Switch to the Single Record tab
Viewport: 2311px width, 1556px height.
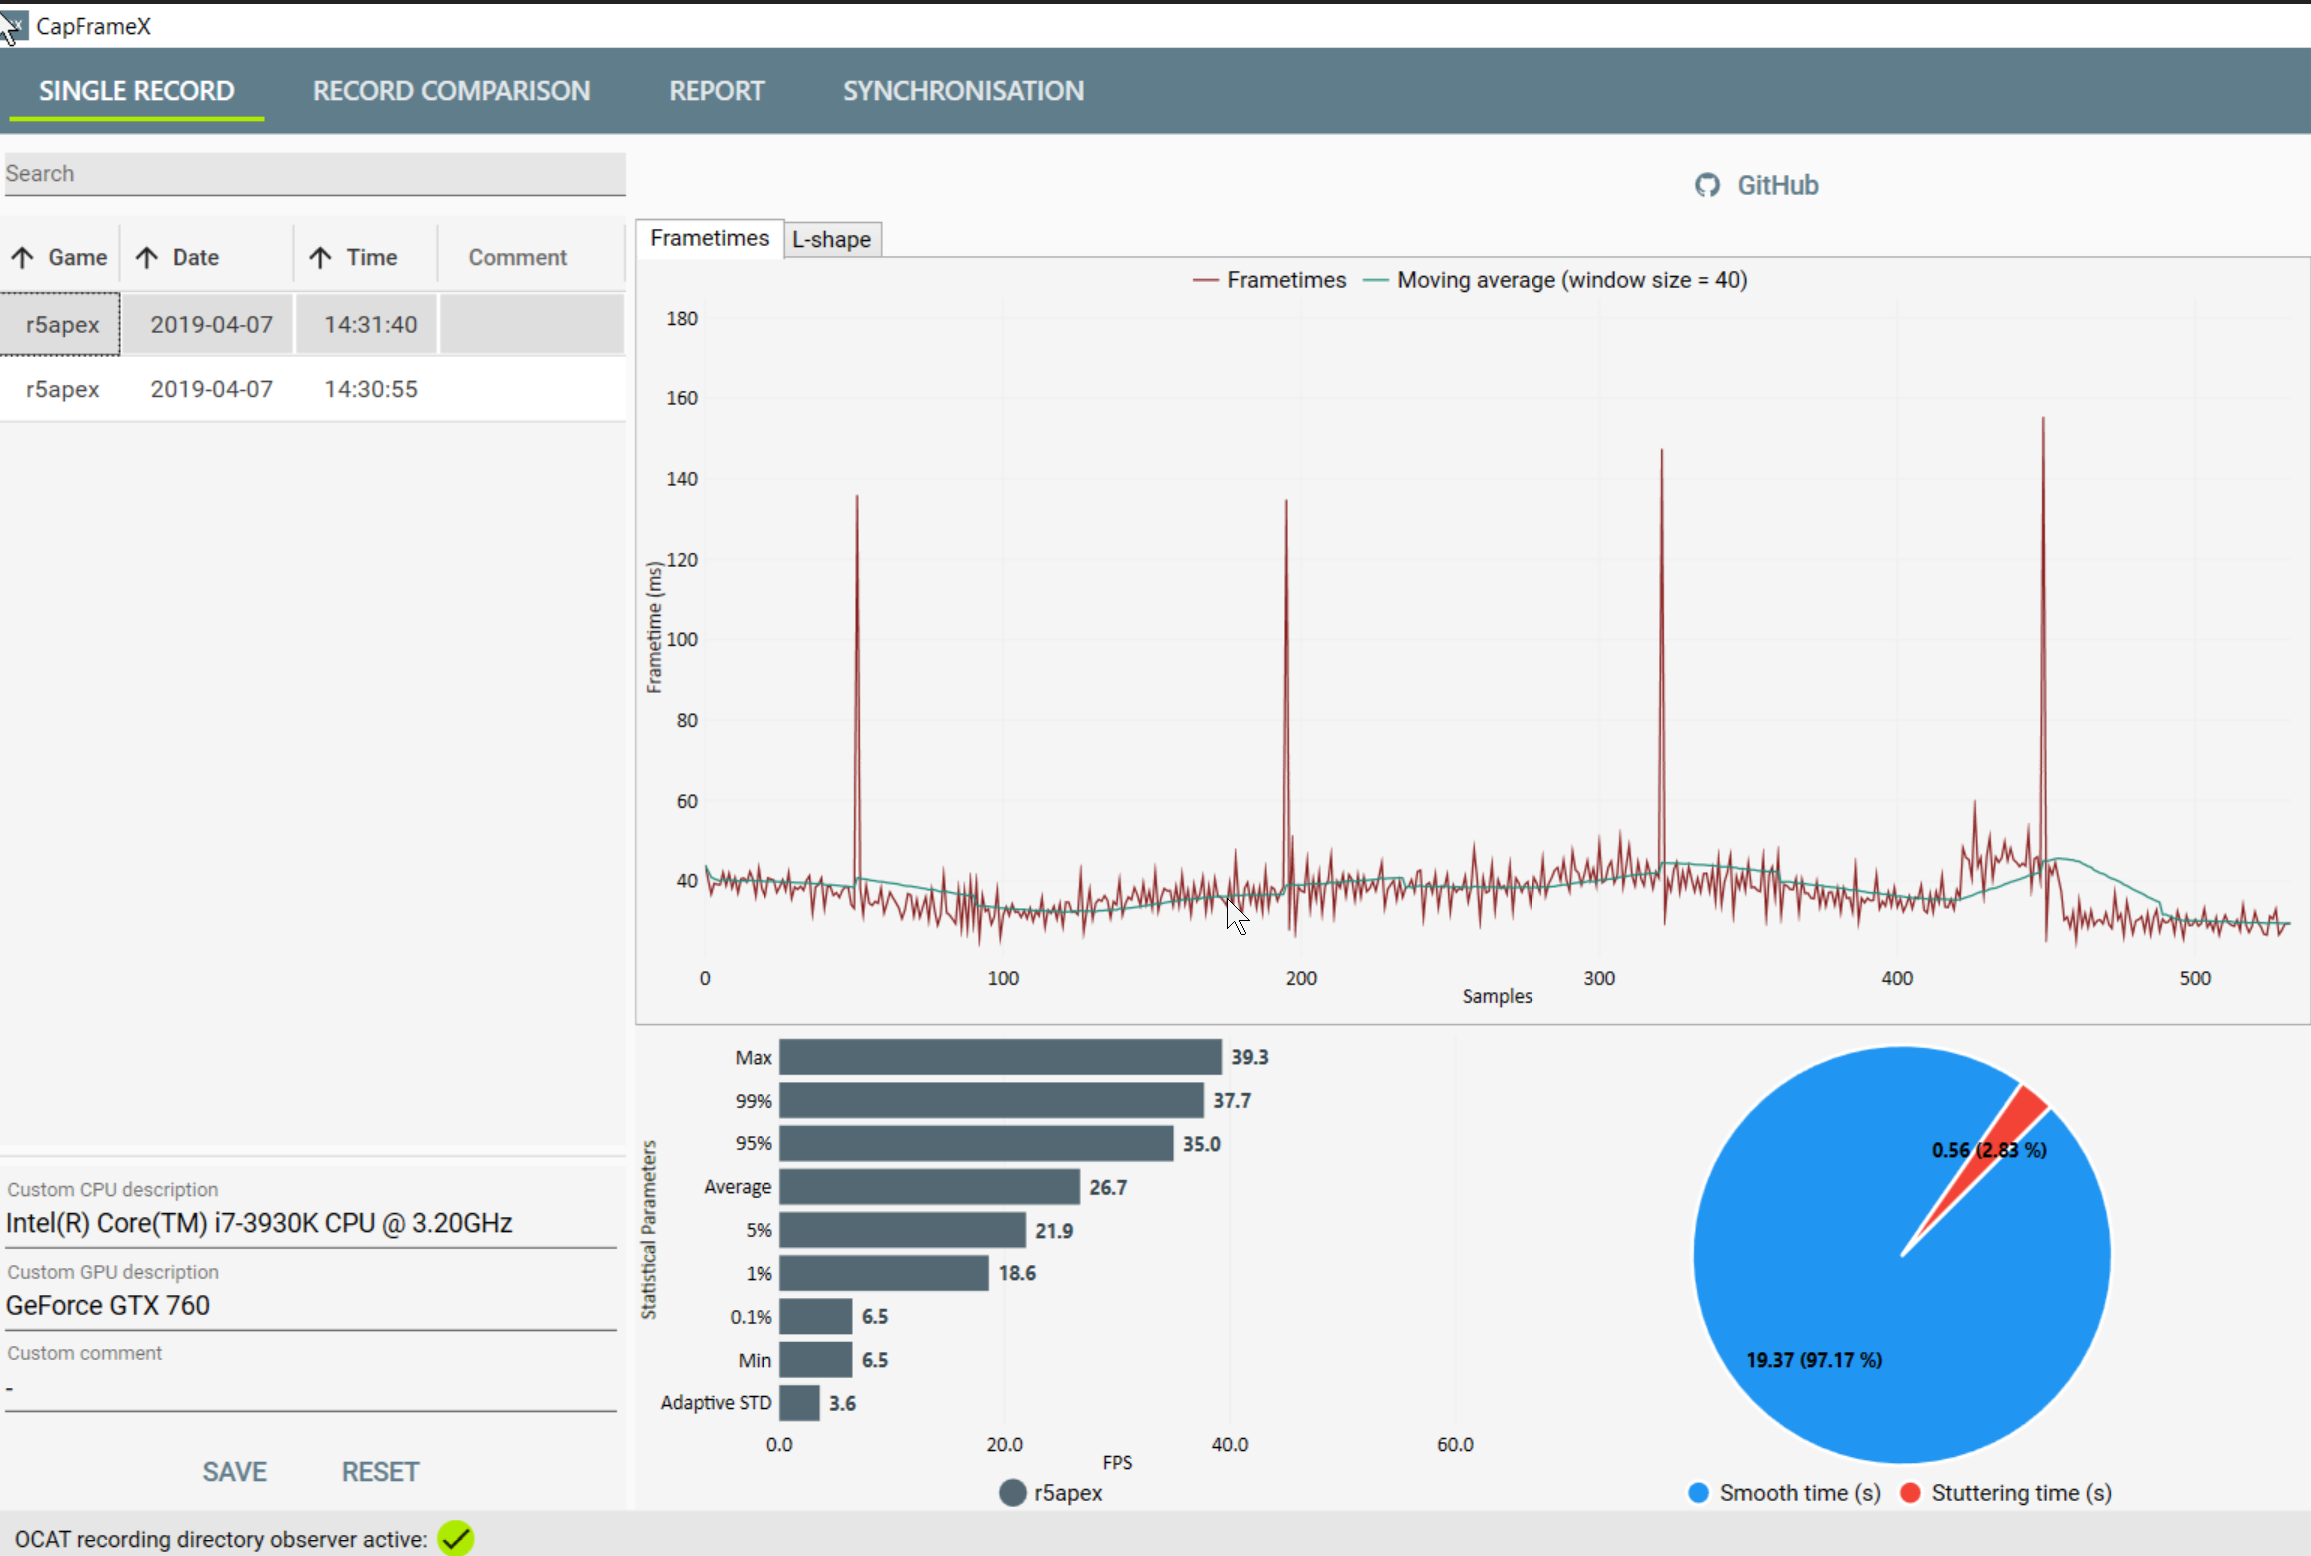(x=137, y=91)
